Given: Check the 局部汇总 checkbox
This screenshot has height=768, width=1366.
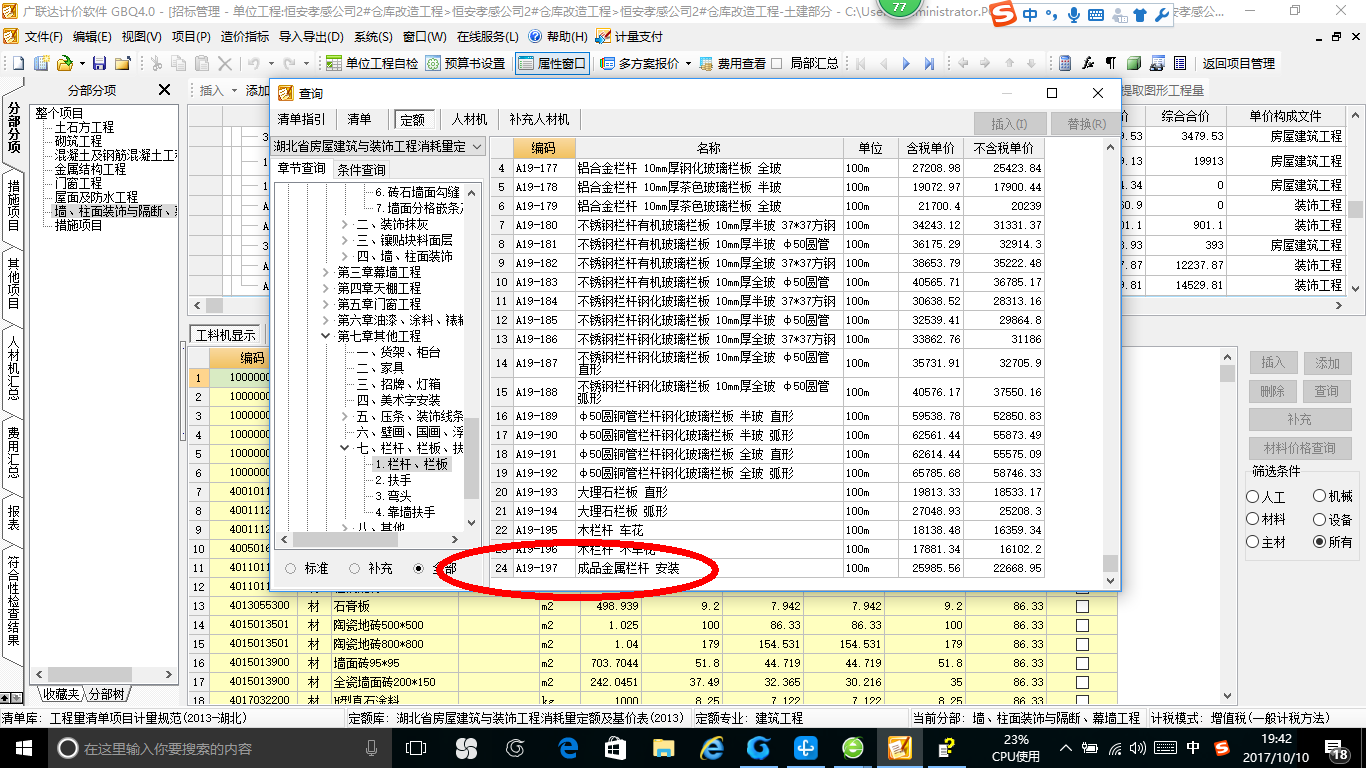Looking at the screenshot, I should 777,63.
